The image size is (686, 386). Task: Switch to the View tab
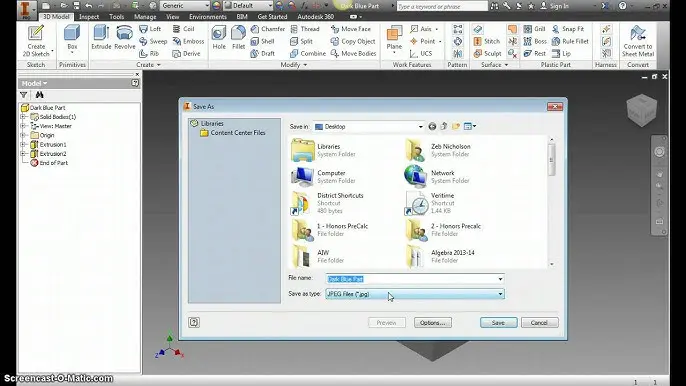click(172, 17)
